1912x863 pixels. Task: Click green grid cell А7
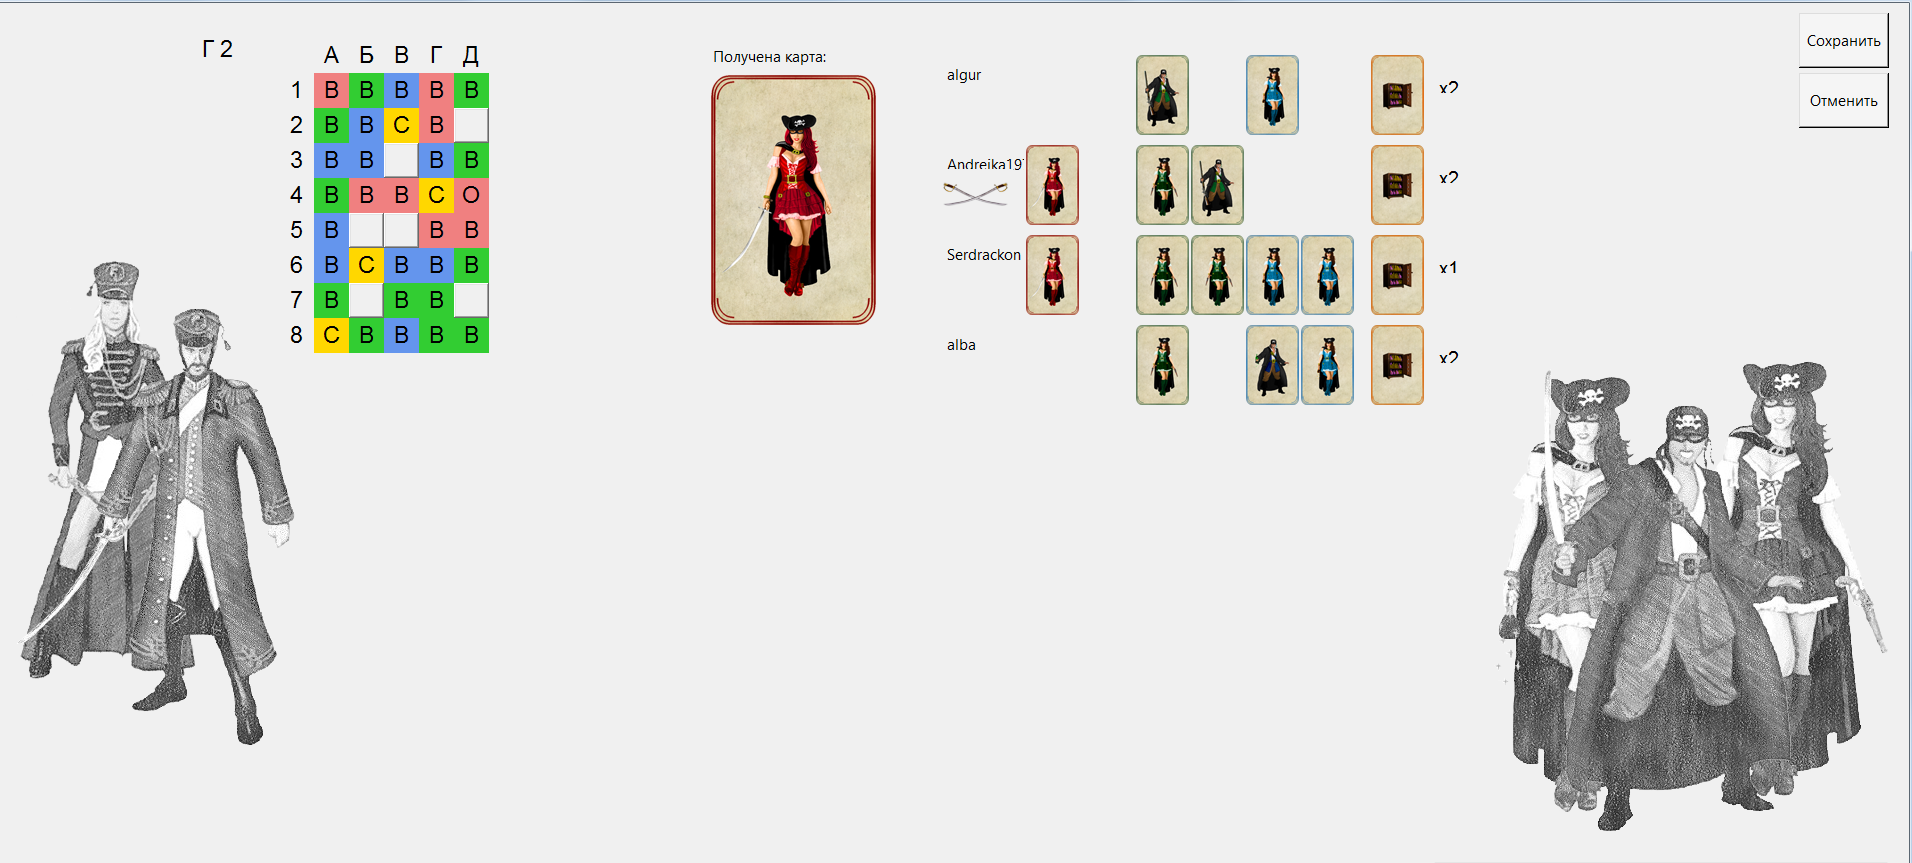(x=331, y=300)
